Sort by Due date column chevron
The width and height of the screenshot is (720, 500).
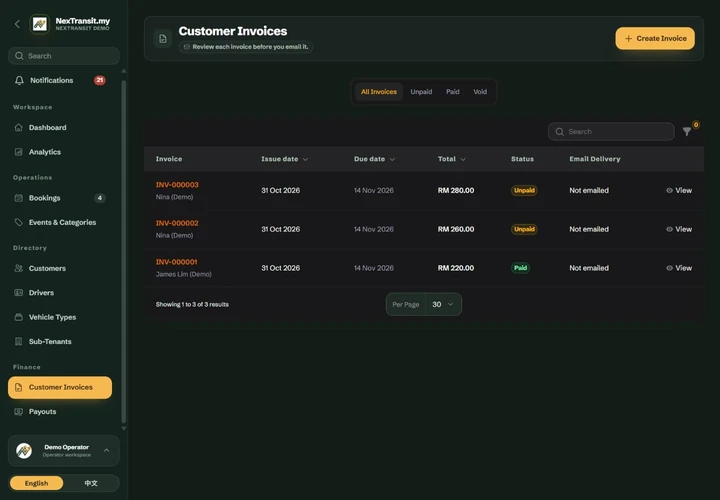click(392, 159)
